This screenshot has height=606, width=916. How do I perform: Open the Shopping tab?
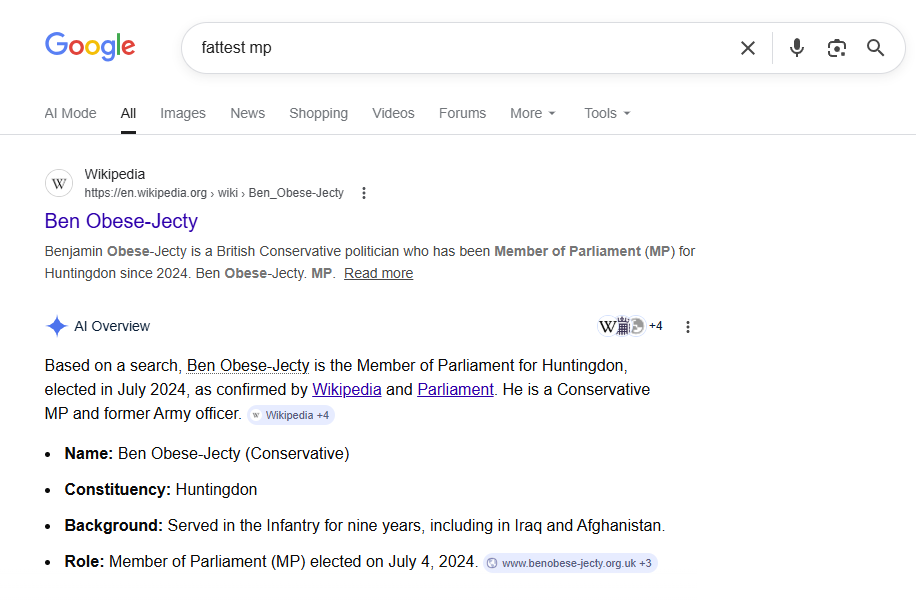click(x=318, y=113)
